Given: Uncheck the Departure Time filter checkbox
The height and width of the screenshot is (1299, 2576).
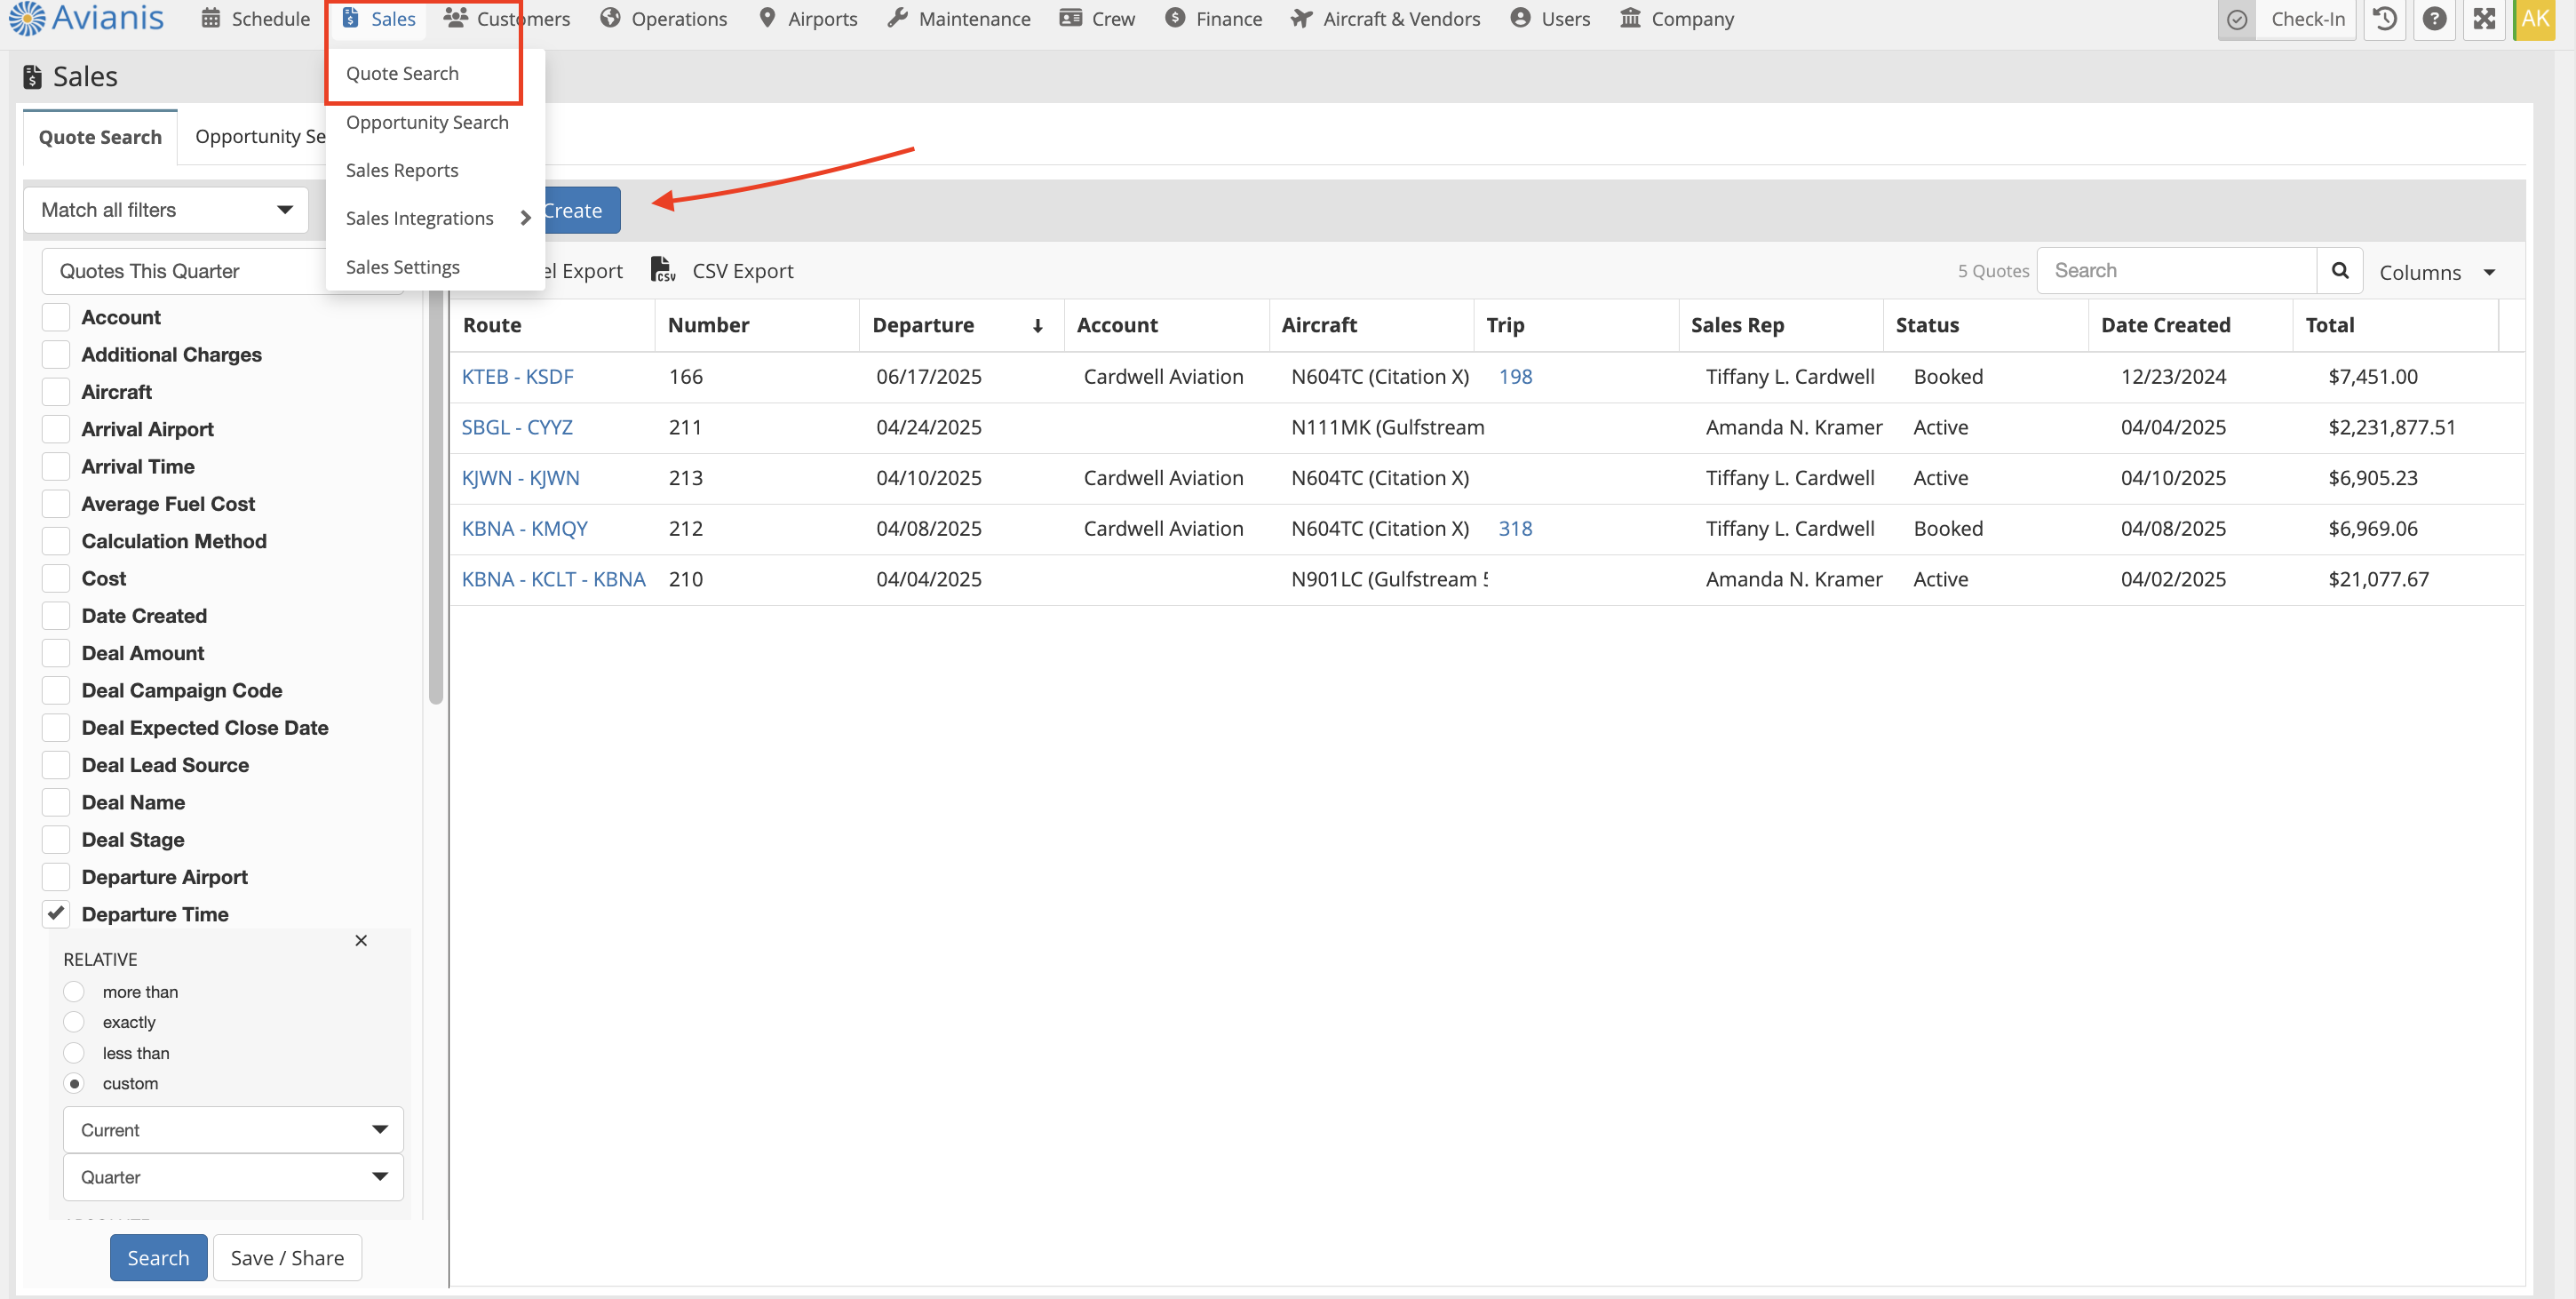Looking at the screenshot, I should (x=56, y=913).
